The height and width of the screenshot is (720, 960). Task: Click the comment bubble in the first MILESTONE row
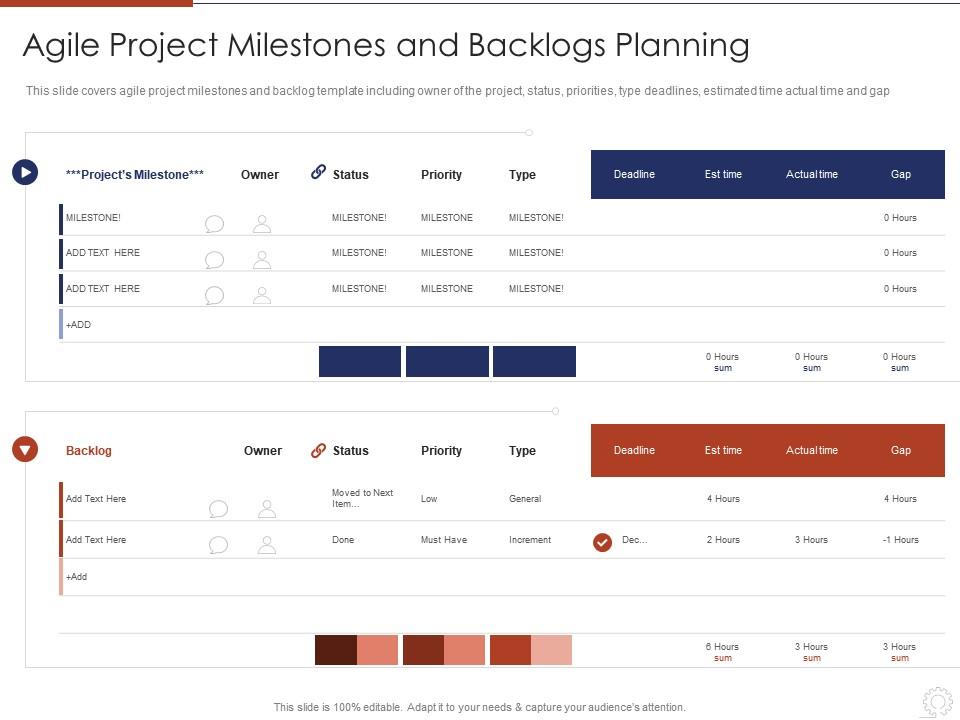click(214, 223)
